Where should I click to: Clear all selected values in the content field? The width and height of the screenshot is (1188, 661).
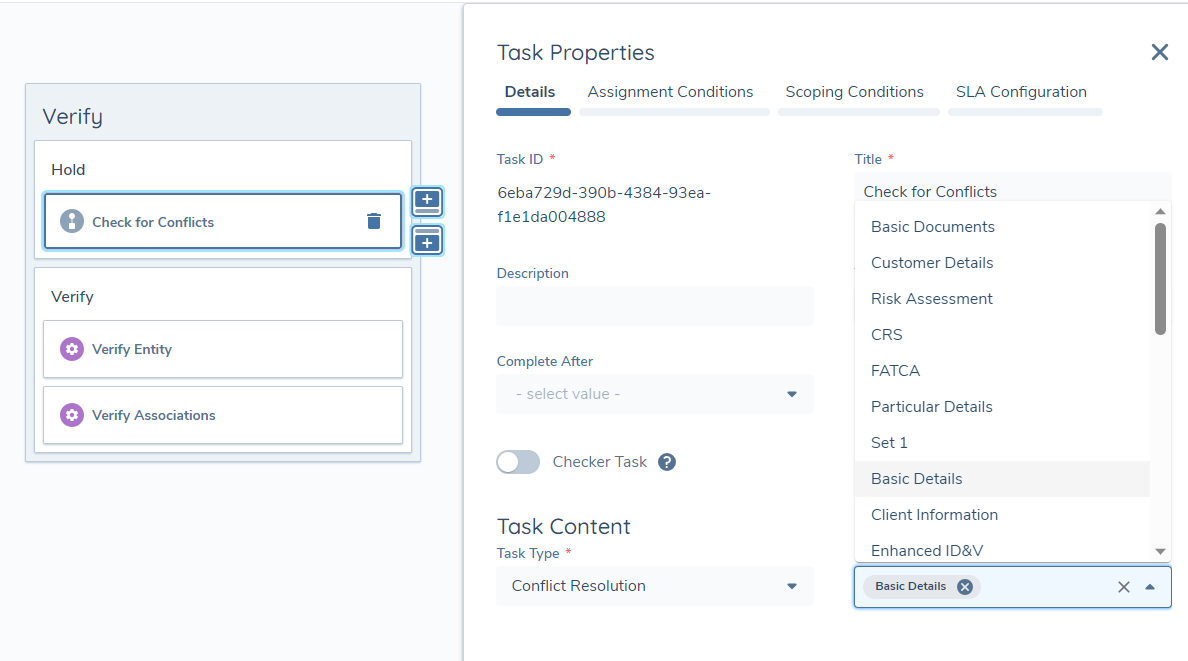point(1123,587)
